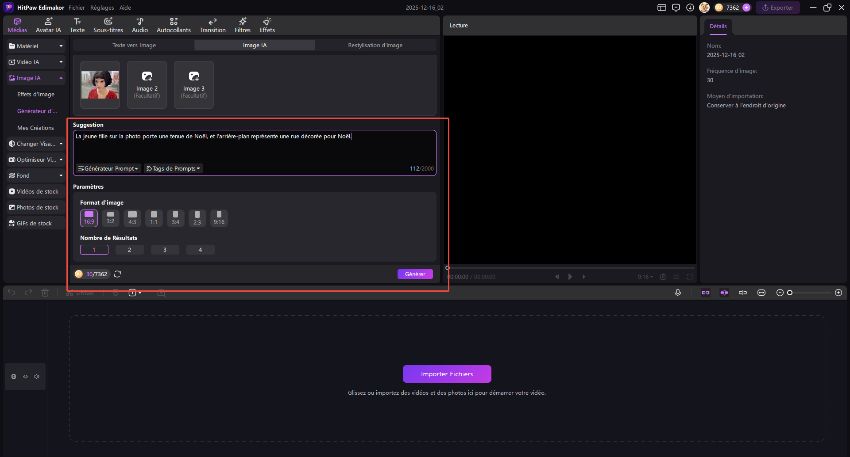Set number of results to 3

(x=165, y=250)
